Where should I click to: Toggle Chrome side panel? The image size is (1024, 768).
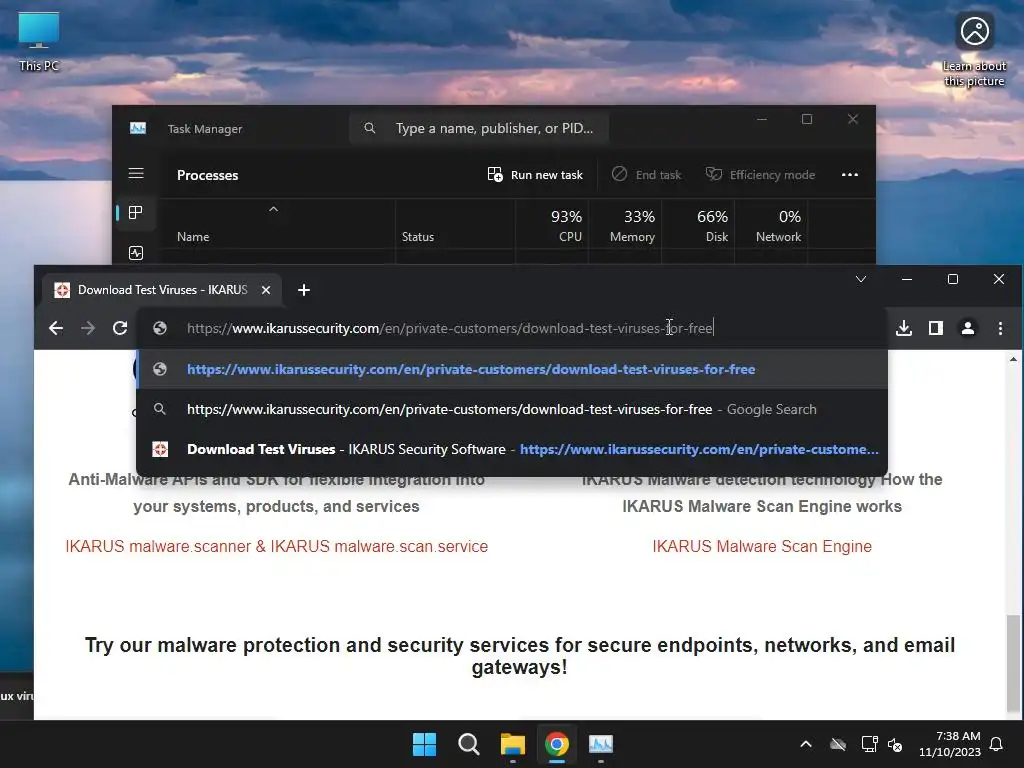point(936,328)
